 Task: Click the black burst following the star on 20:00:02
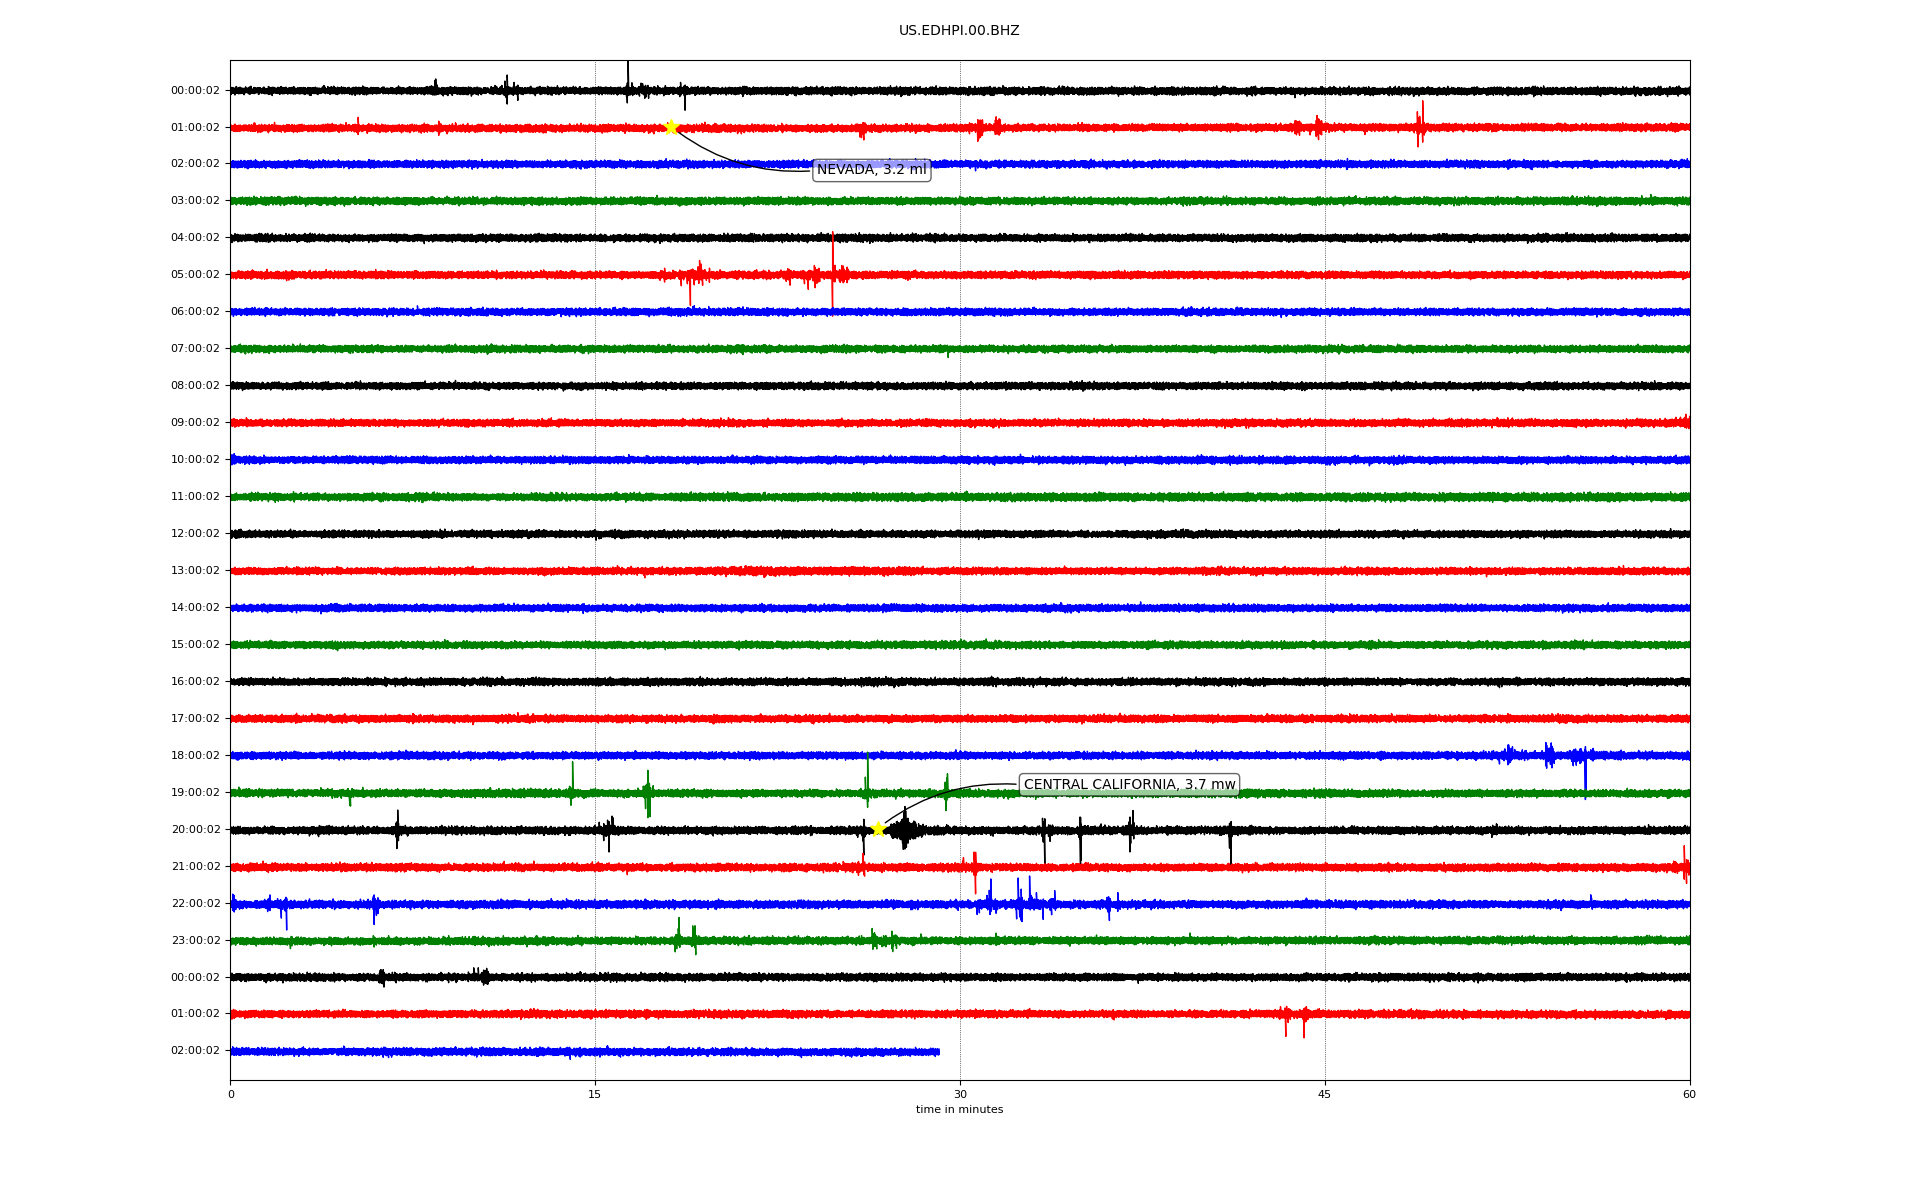(x=905, y=829)
